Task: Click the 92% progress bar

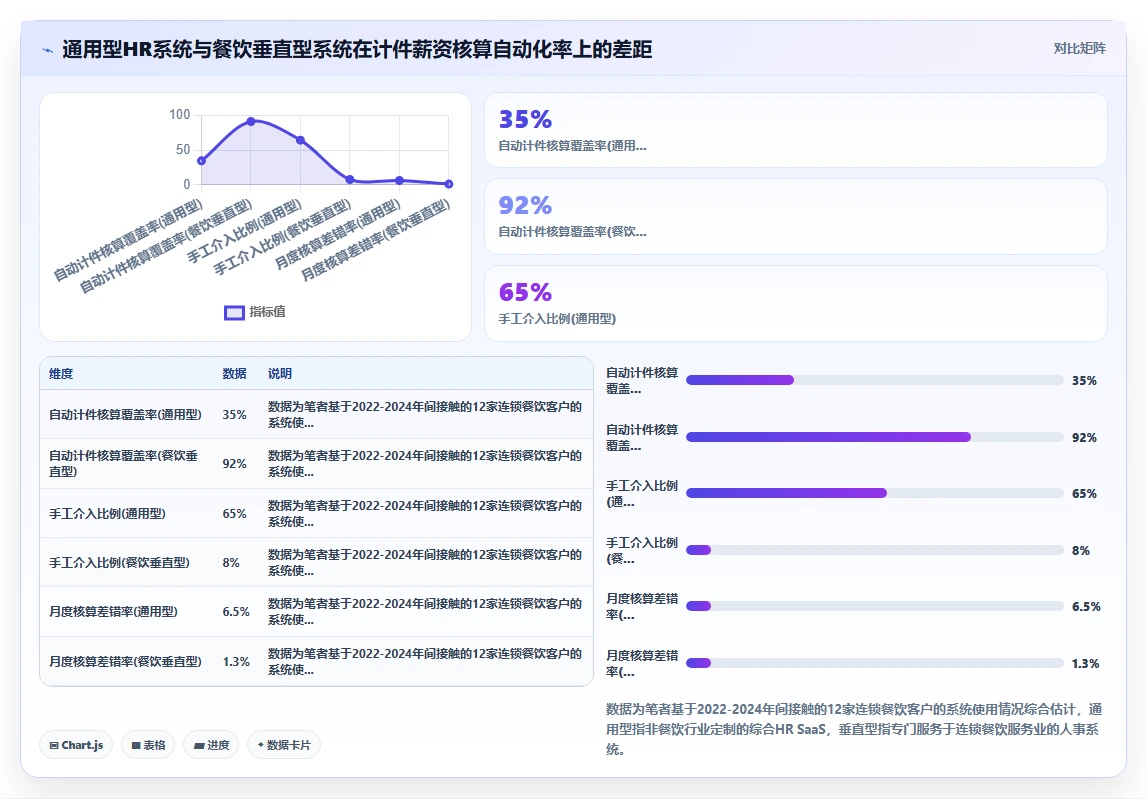Action: pyautogui.click(x=874, y=437)
